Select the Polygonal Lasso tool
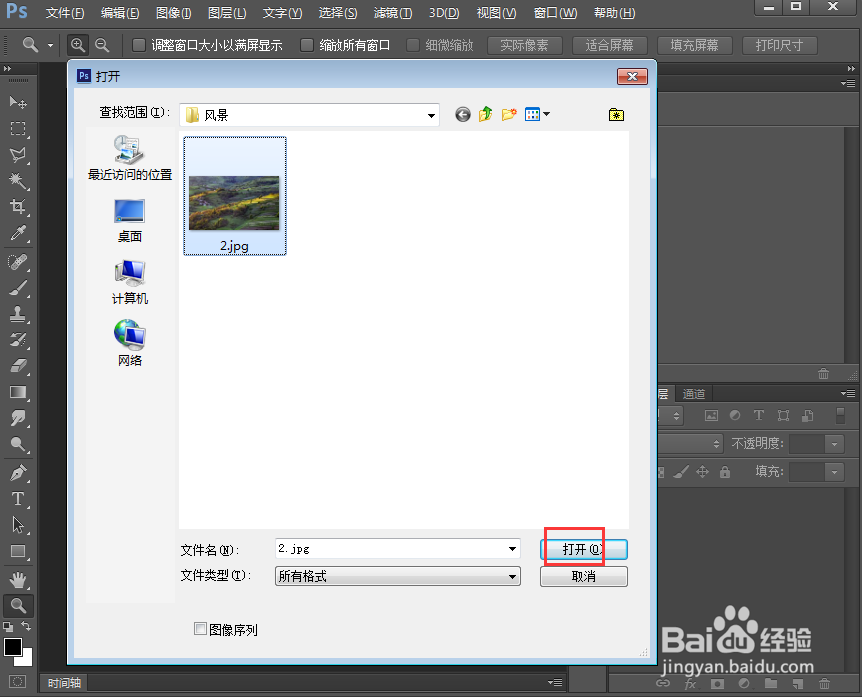 coord(18,155)
